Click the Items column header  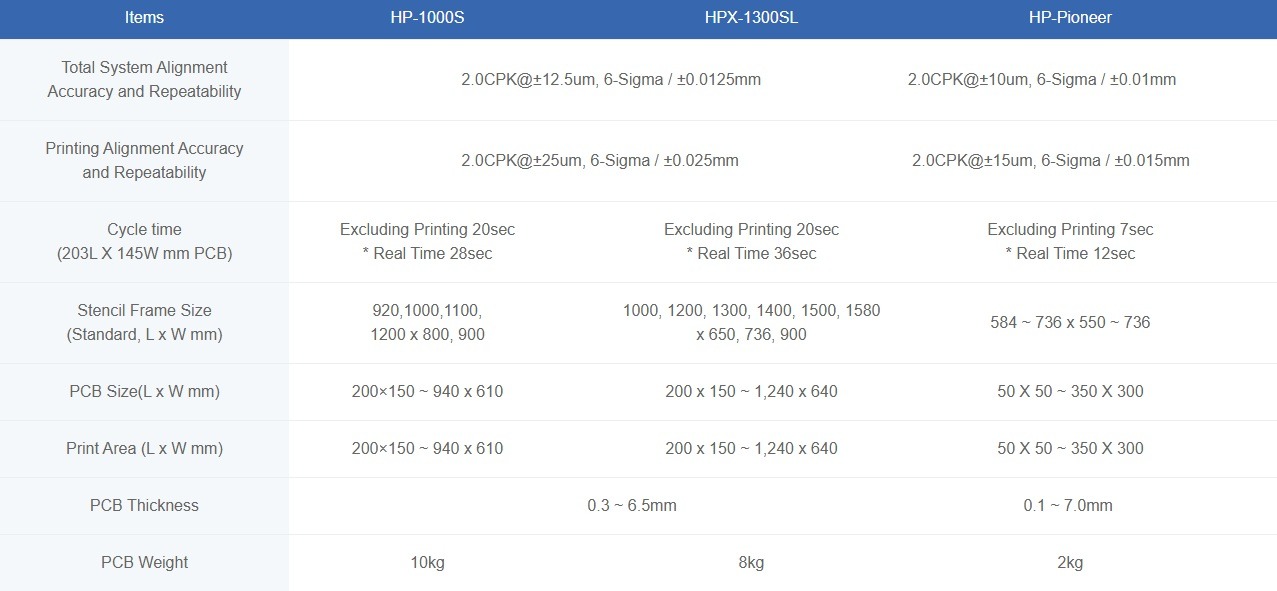[x=144, y=18]
